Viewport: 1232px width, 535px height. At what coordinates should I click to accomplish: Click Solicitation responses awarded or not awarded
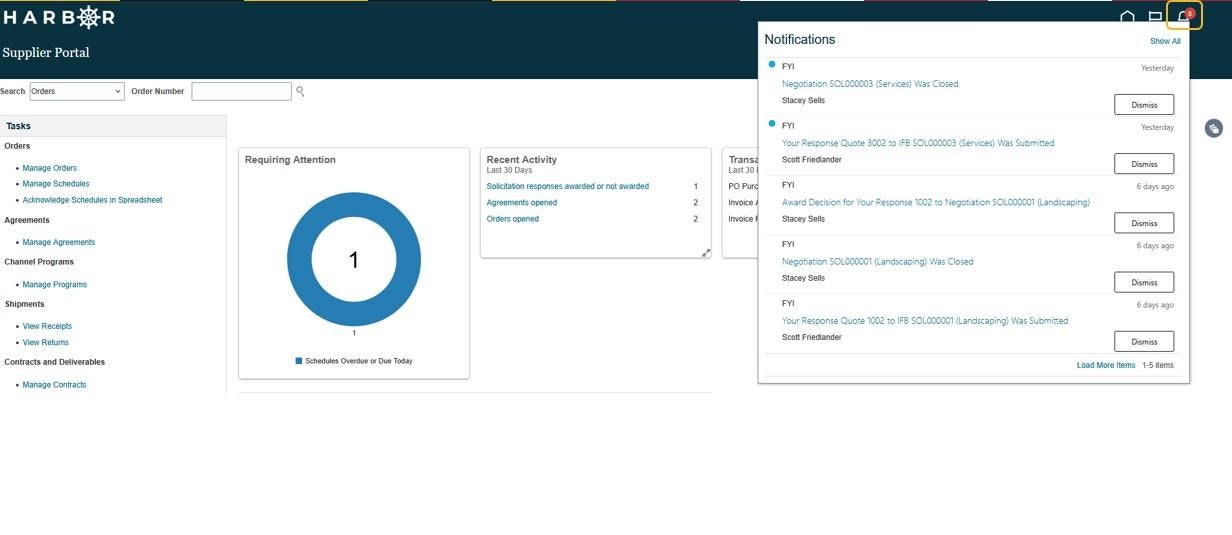coord(568,186)
